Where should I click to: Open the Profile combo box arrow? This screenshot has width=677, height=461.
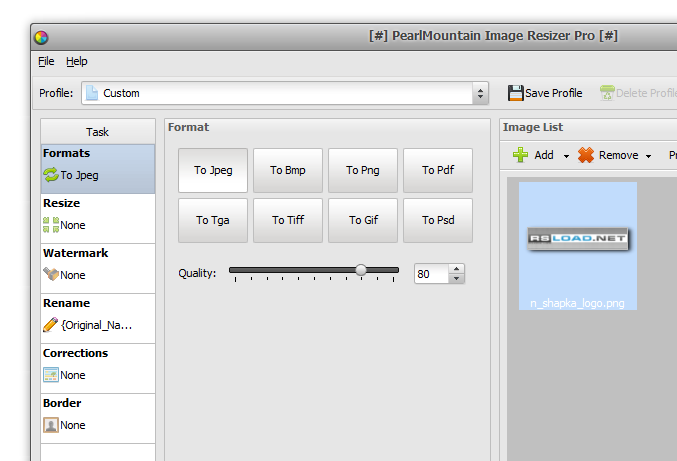coord(480,93)
